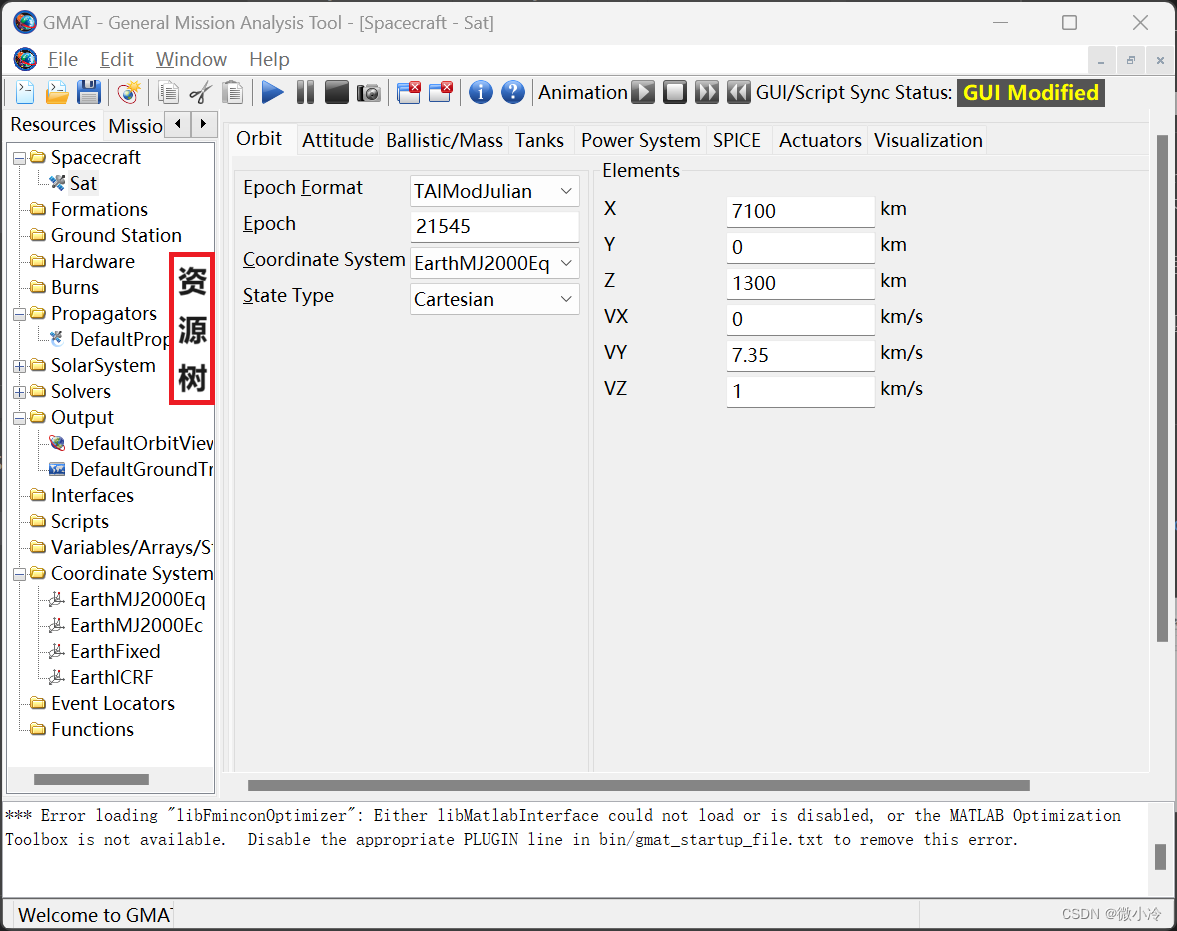The width and height of the screenshot is (1177, 931).
Task: Collapse the Spacecraft folder node
Action: [20, 158]
